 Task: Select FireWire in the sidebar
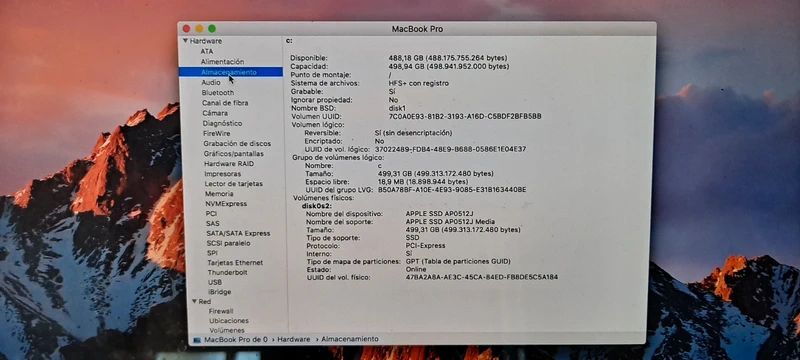click(216, 134)
